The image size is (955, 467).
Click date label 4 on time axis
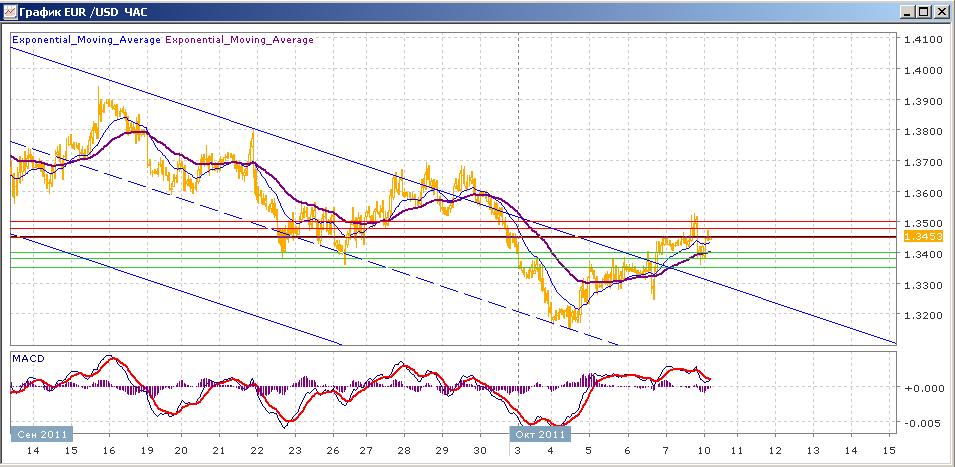(551, 451)
